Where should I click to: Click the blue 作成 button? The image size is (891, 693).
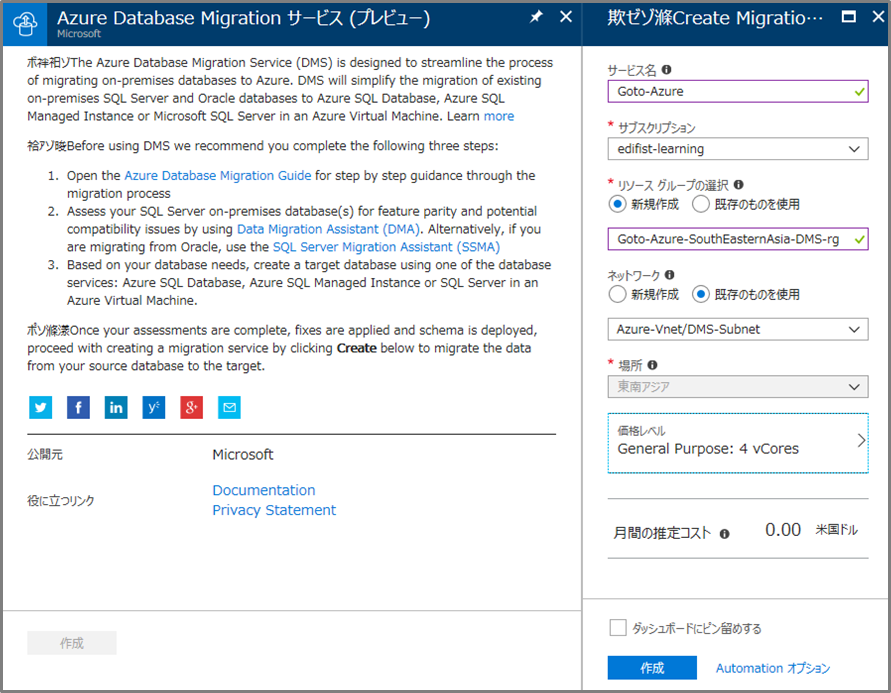coord(651,668)
